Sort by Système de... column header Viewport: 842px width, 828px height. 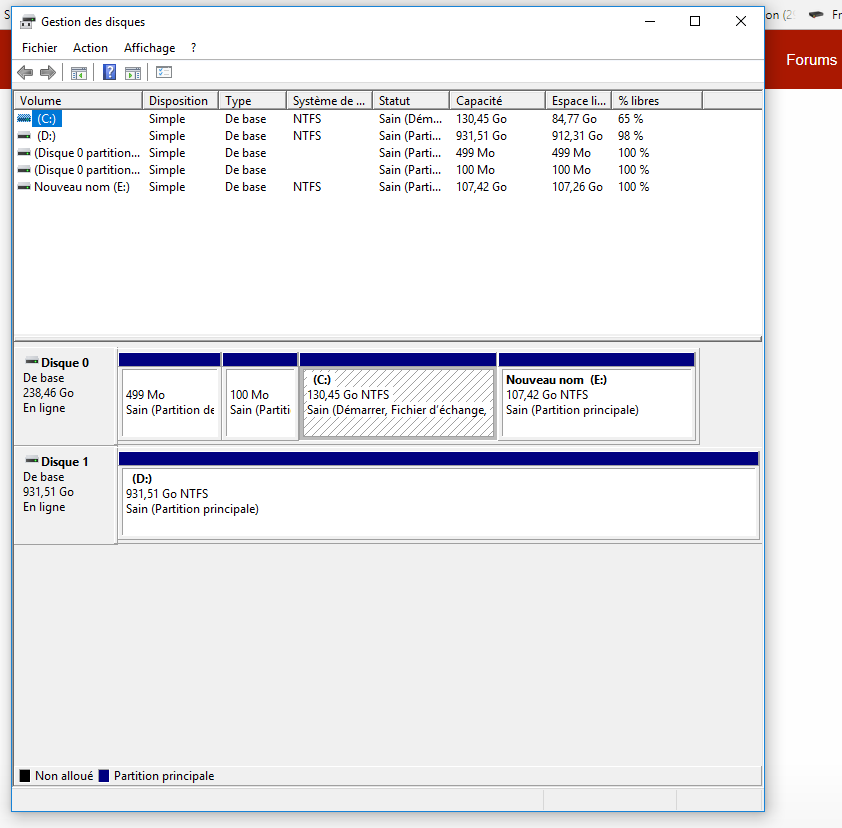[330, 100]
